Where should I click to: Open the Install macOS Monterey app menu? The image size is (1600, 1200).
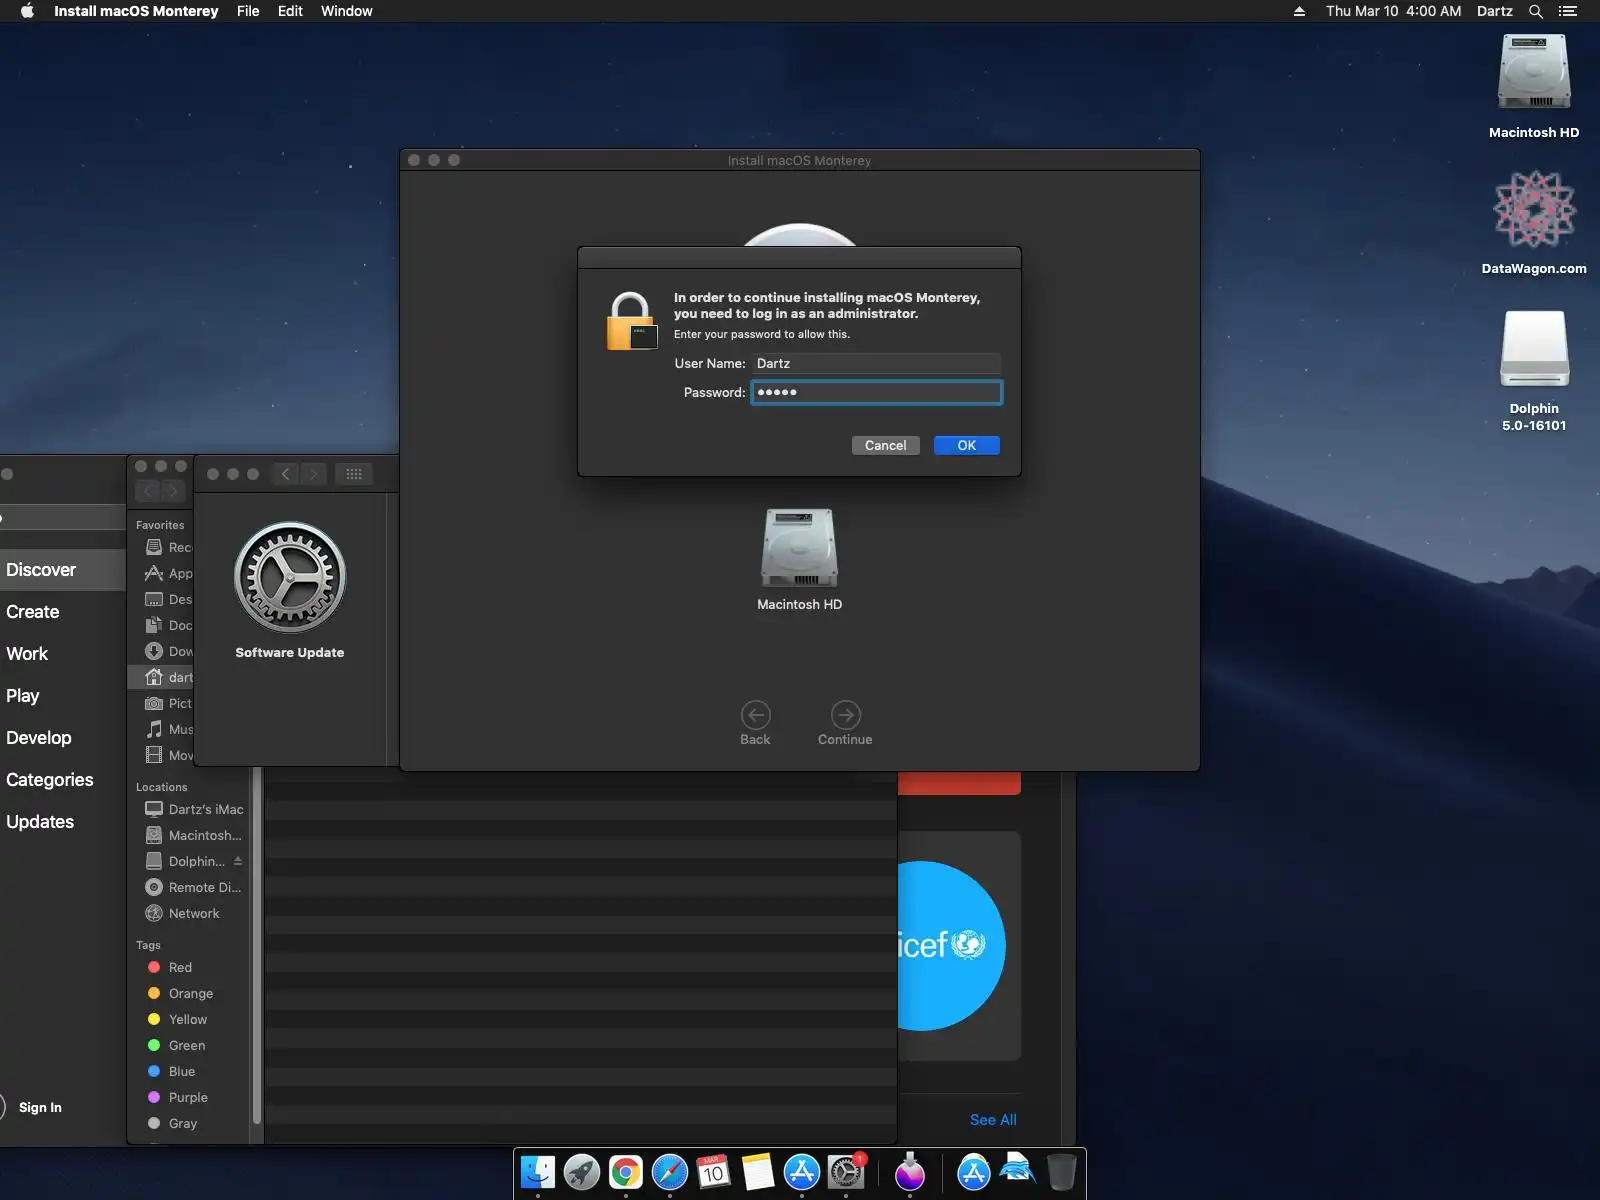click(x=136, y=11)
